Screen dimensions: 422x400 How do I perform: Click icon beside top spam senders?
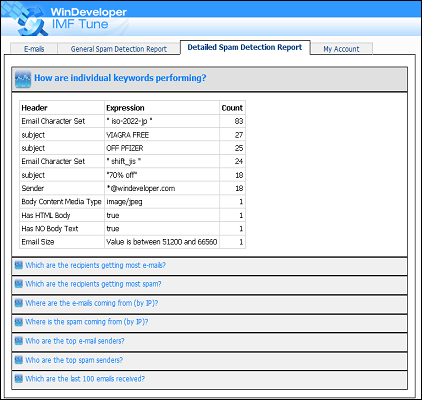pyautogui.click(x=19, y=360)
